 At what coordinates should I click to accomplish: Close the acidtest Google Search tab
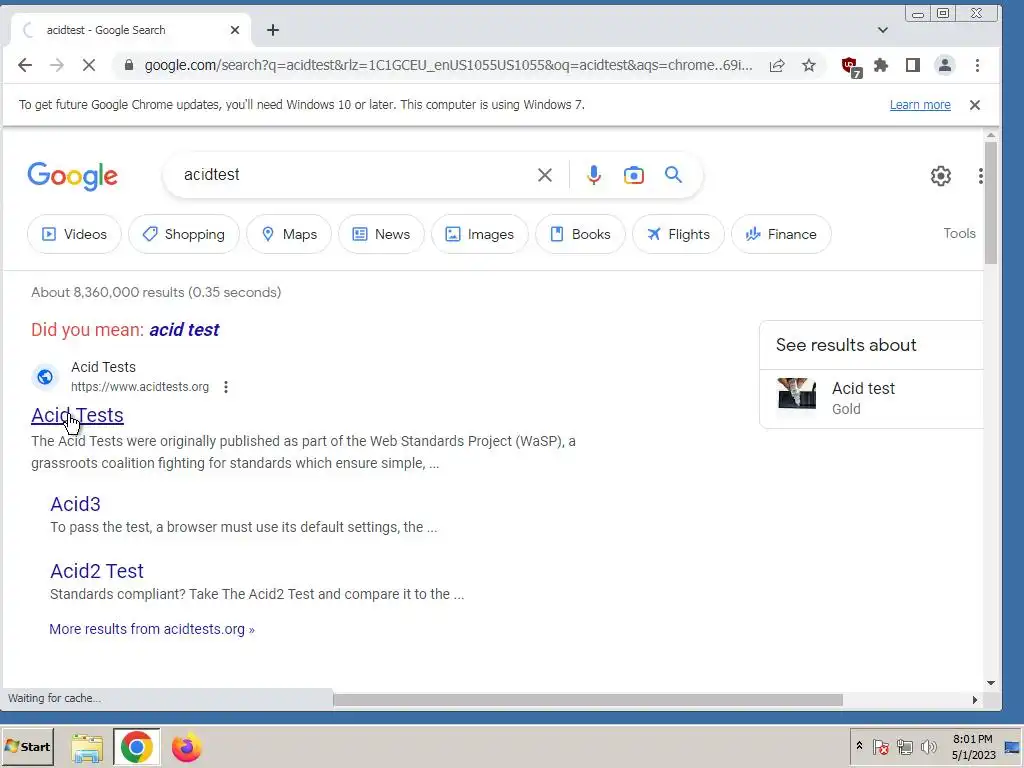[235, 30]
